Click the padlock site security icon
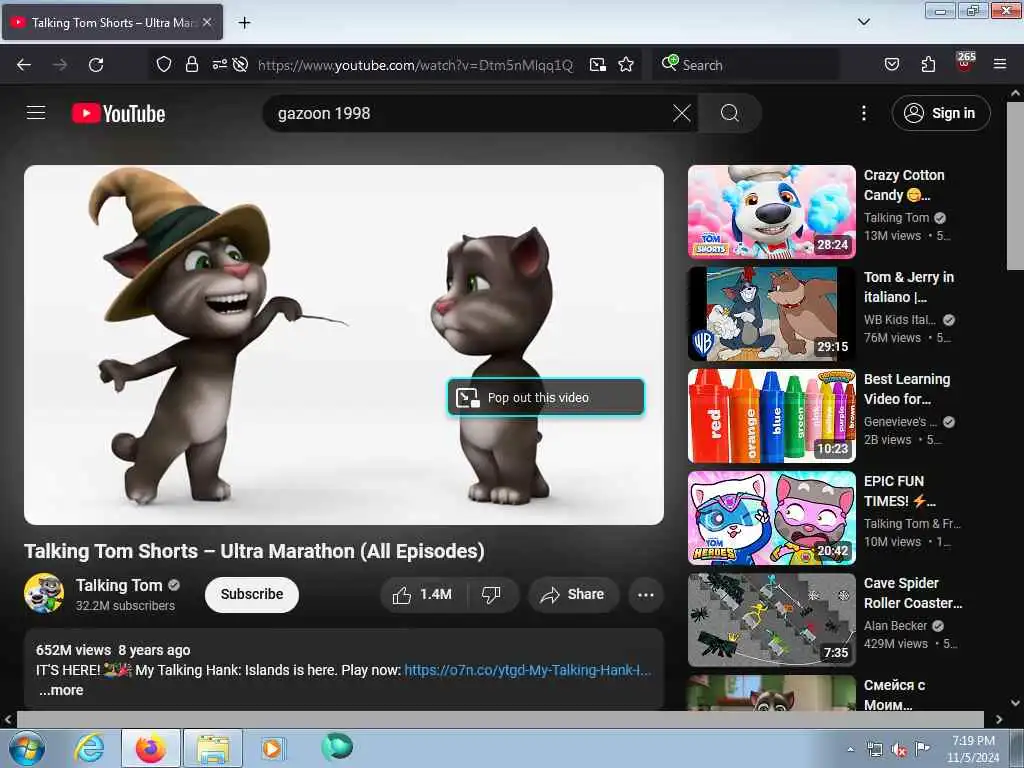The width and height of the screenshot is (1024, 768). [191, 64]
